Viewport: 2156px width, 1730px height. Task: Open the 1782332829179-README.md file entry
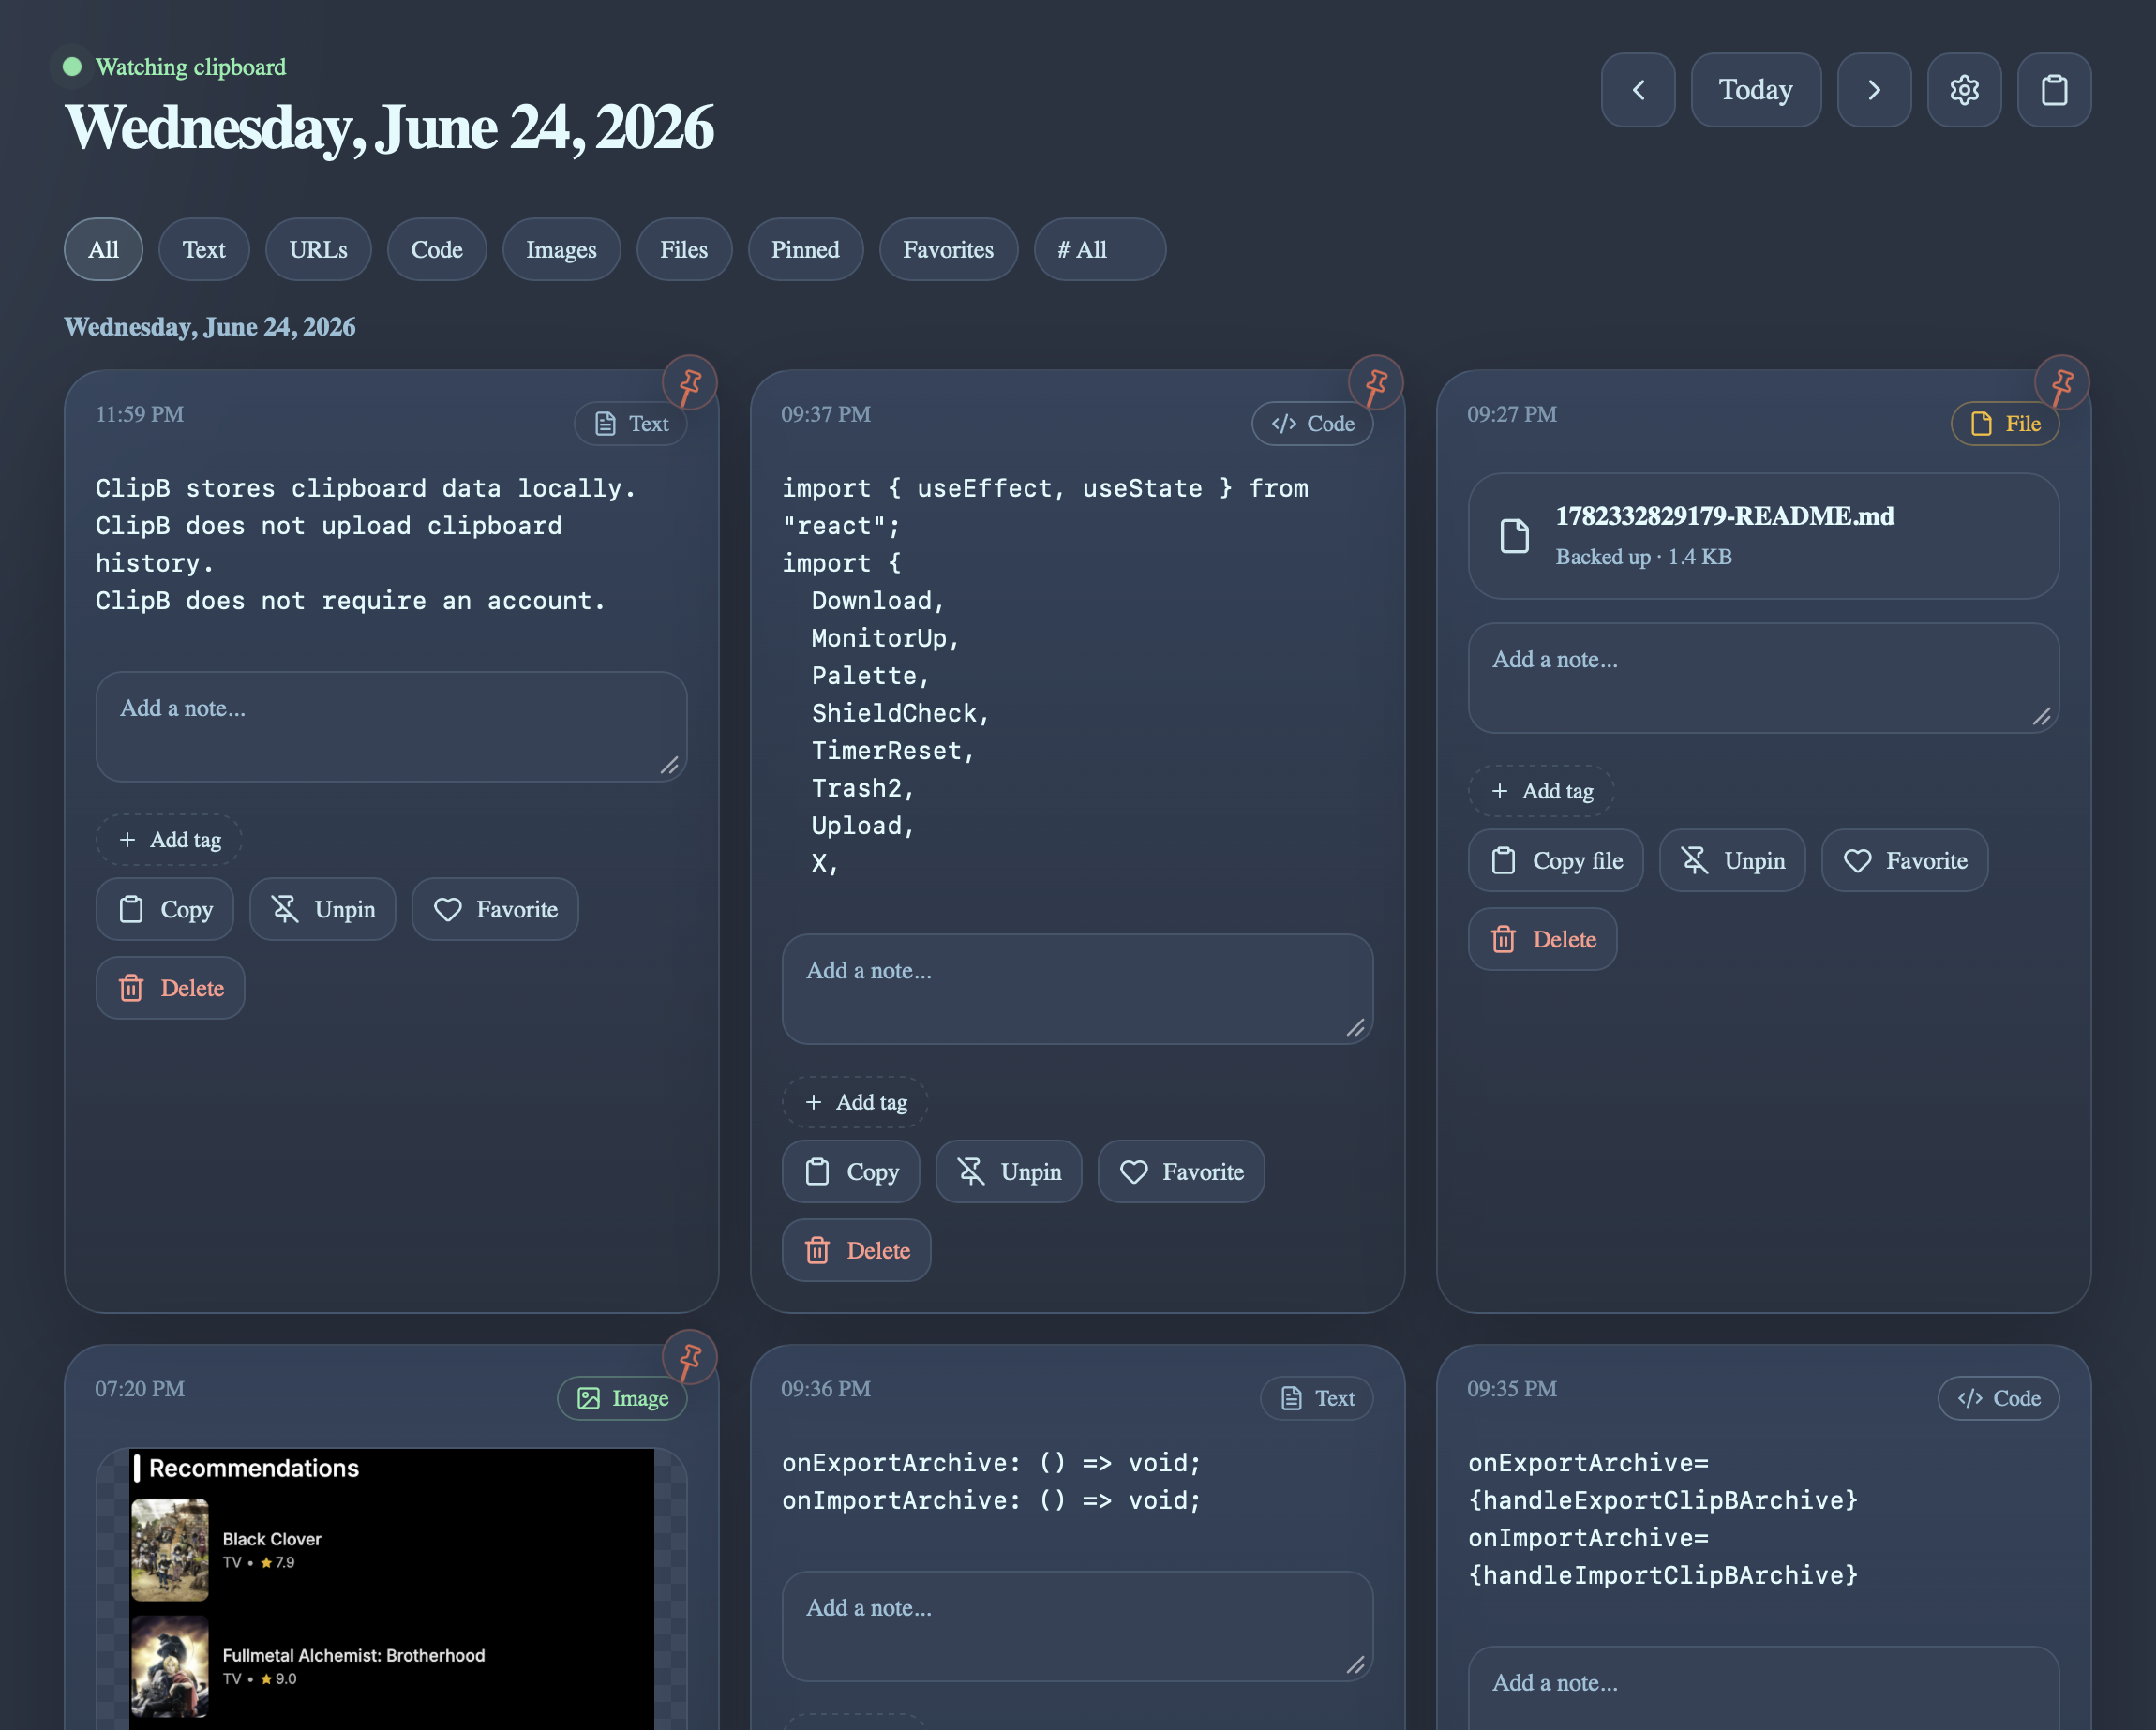[1763, 536]
